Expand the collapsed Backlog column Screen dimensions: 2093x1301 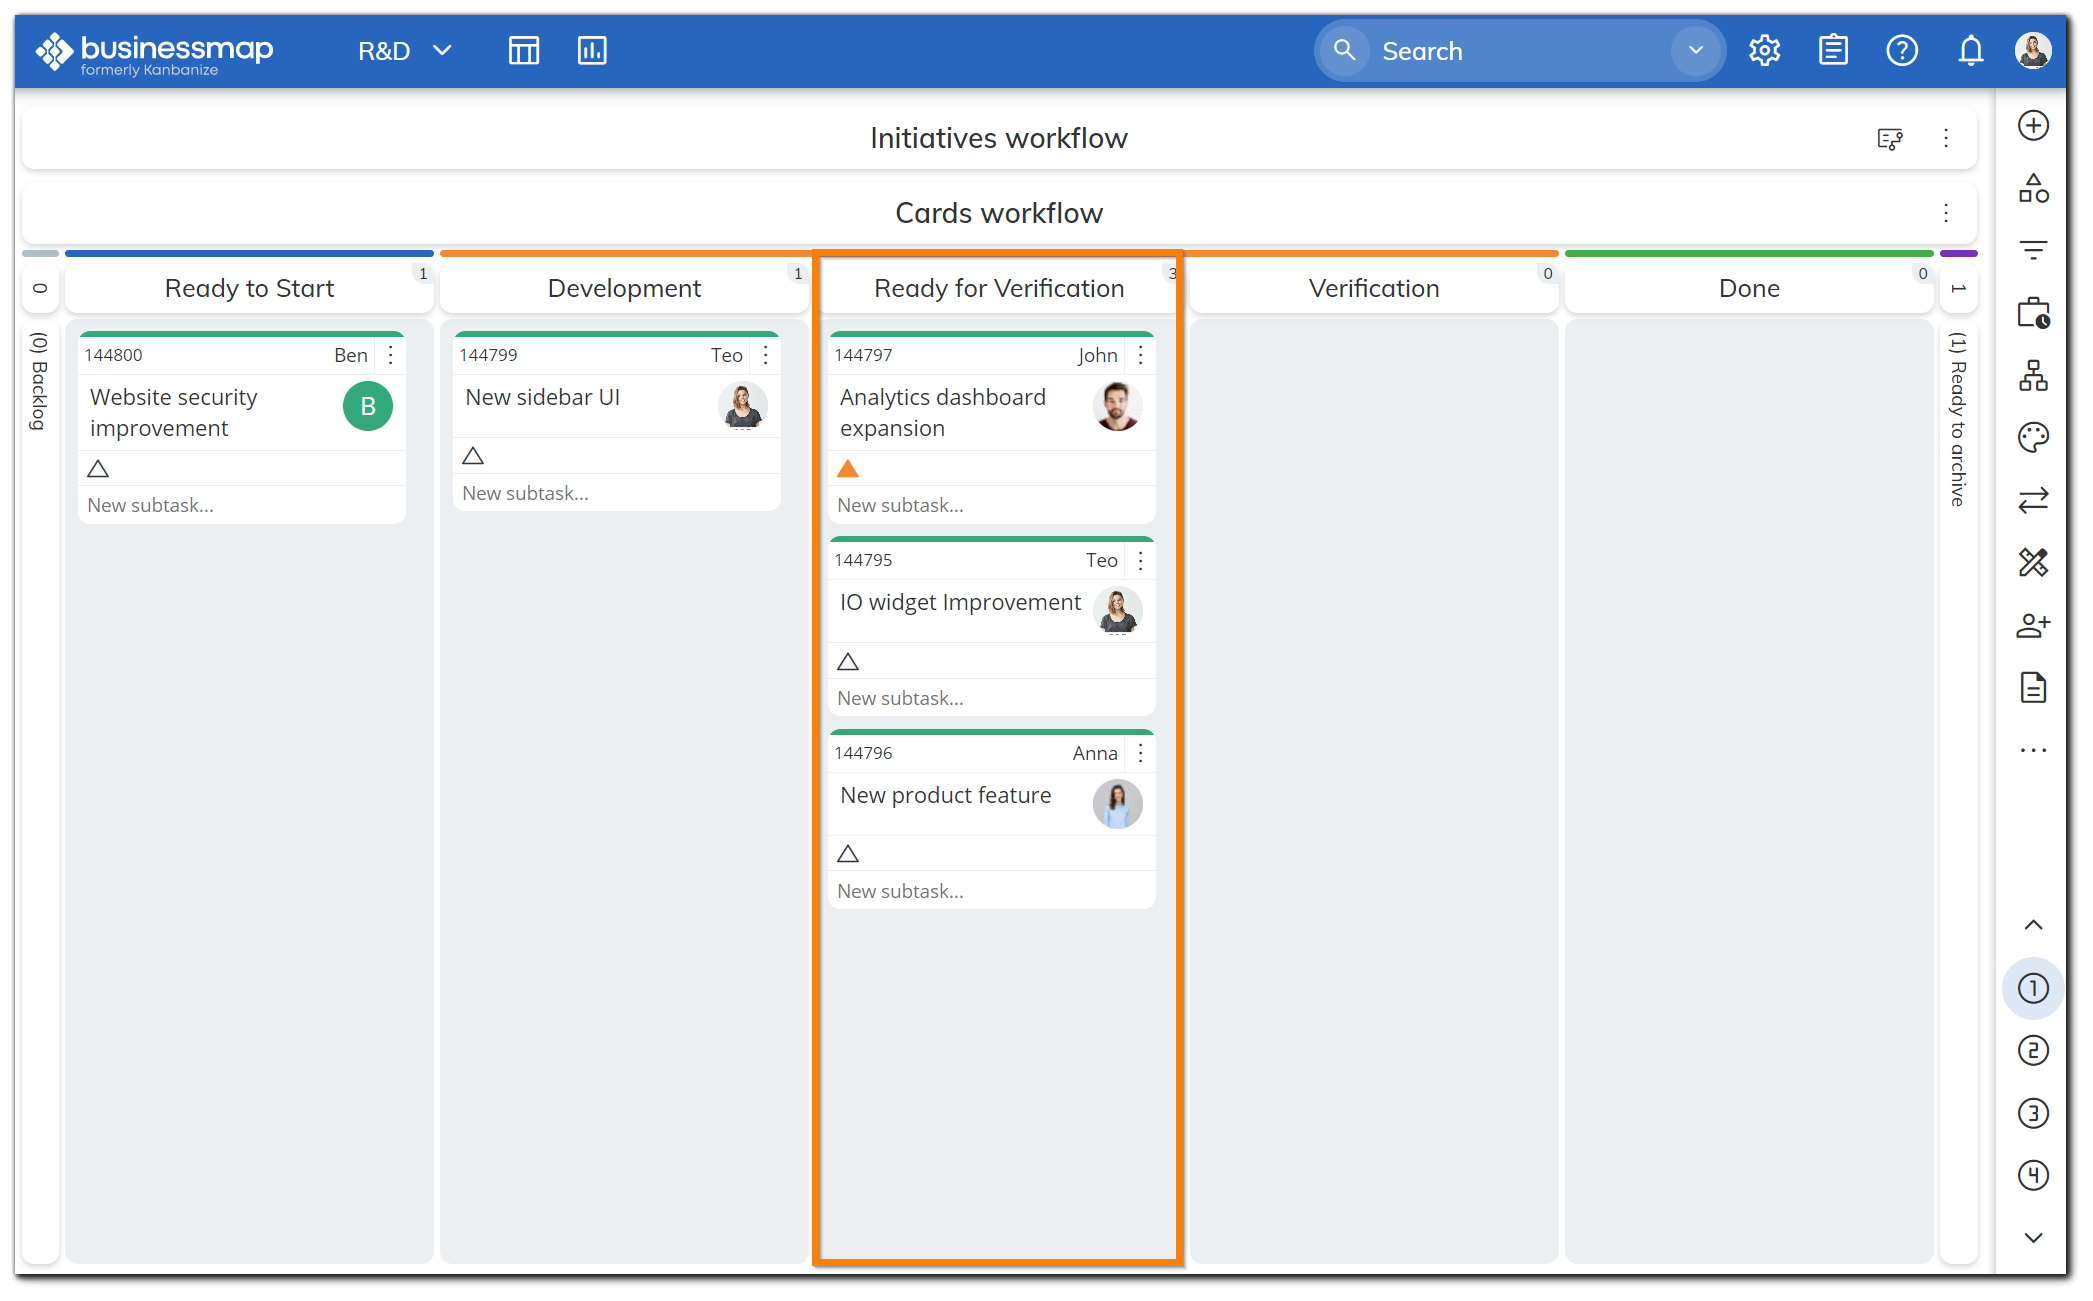click(40, 380)
